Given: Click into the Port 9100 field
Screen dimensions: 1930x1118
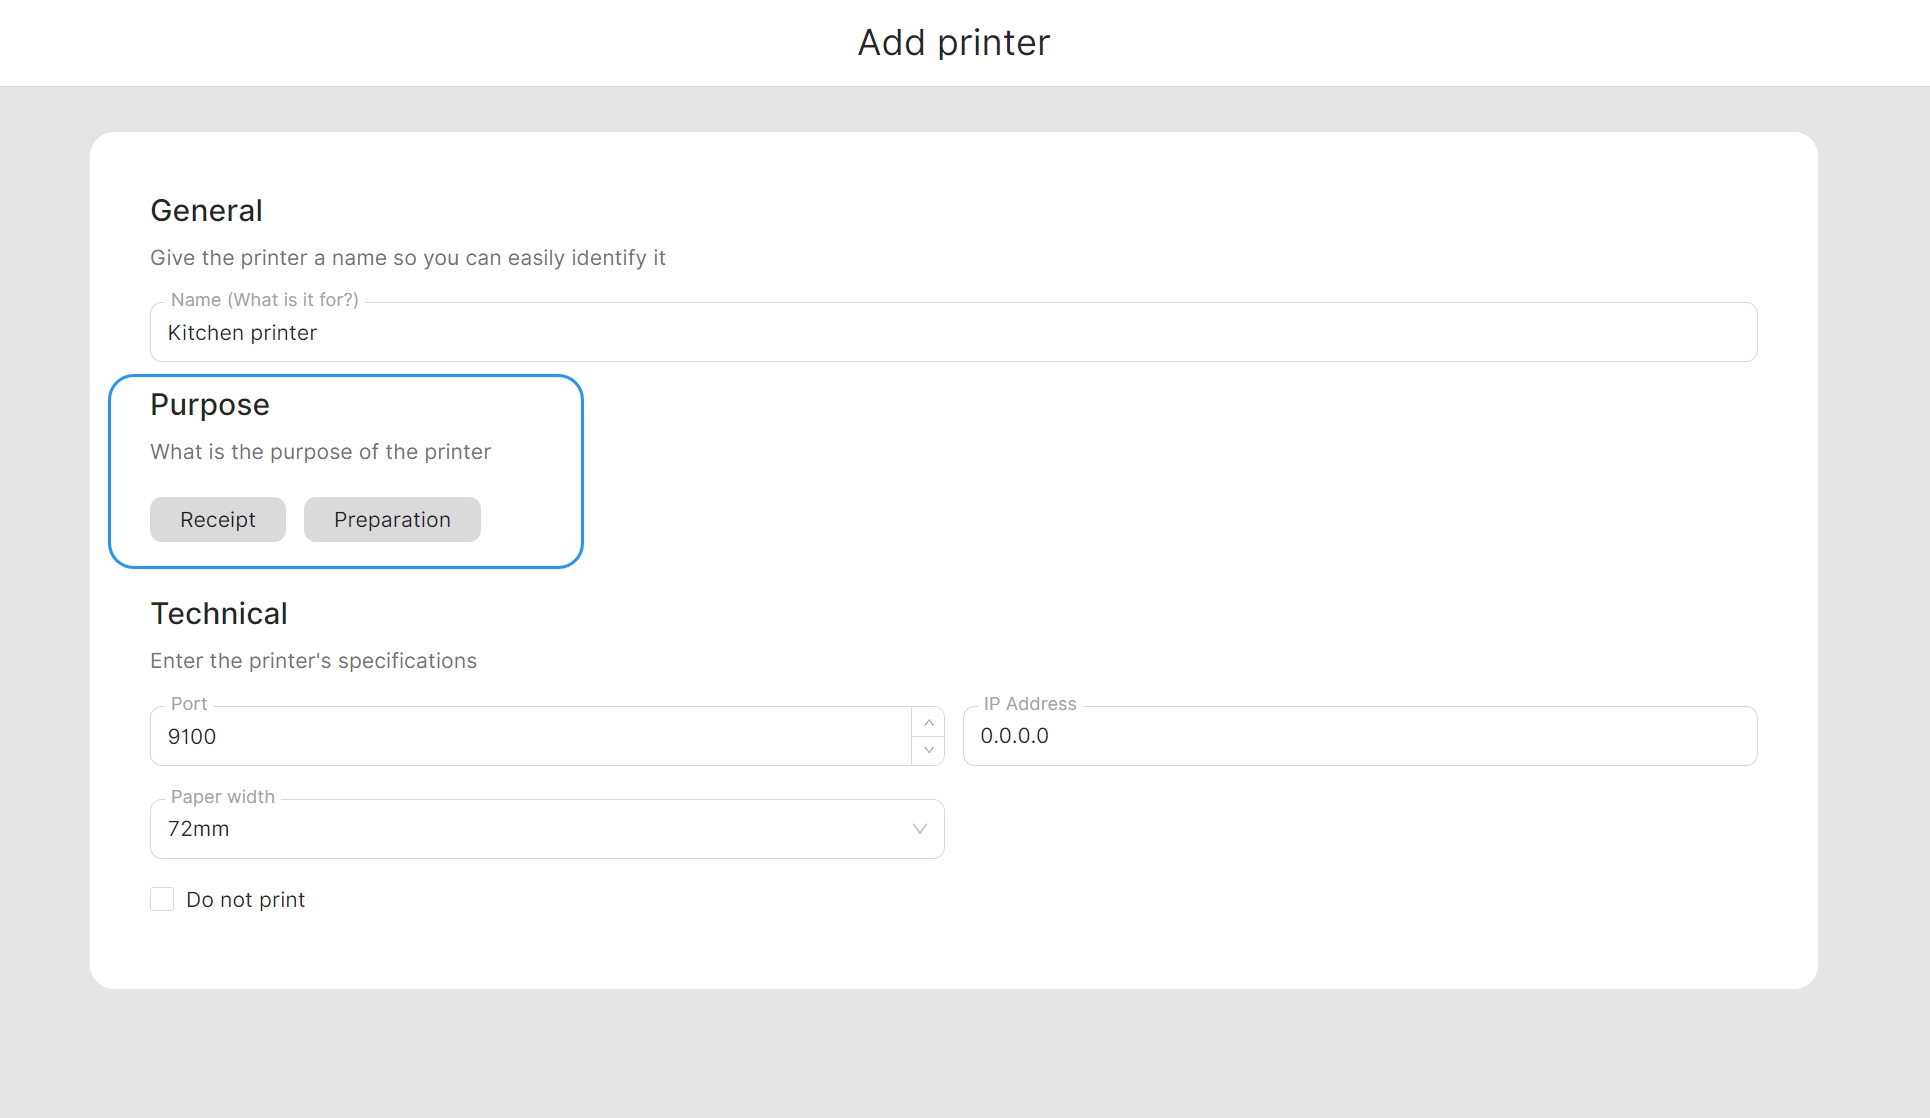Looking at the screenshot, I should click(x=530, y=737).
